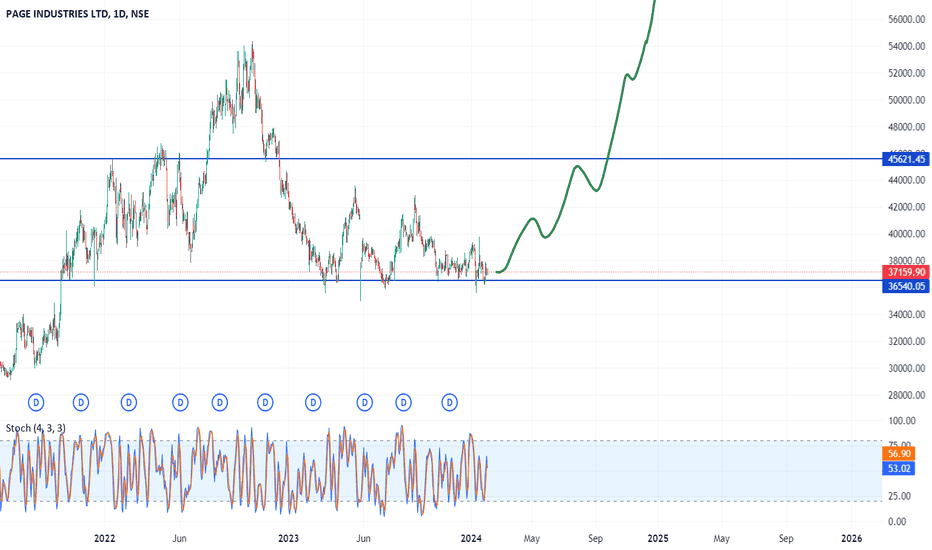Viewport: 932px width, 550px height.
Task: Click the 2023 label on the time axis
Action: tap(289, 539)
